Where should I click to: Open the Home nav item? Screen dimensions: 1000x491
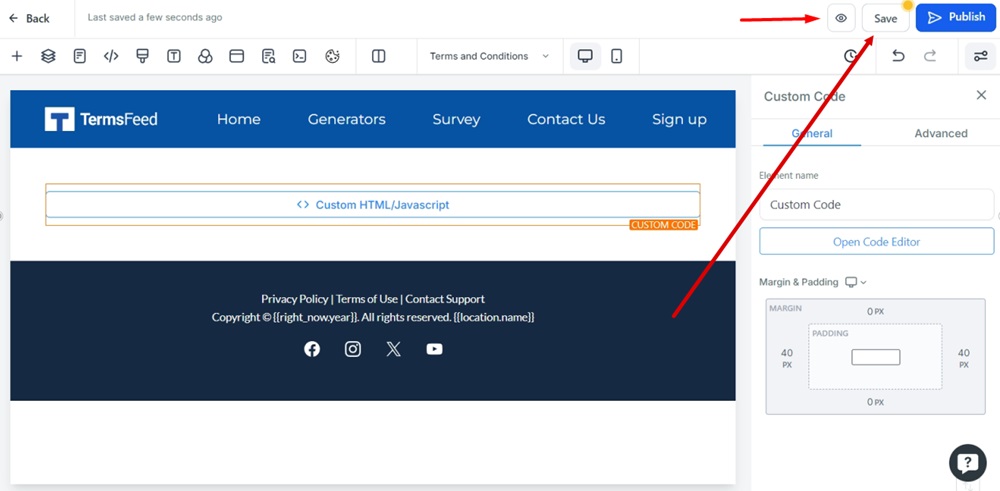coord(239,119)
